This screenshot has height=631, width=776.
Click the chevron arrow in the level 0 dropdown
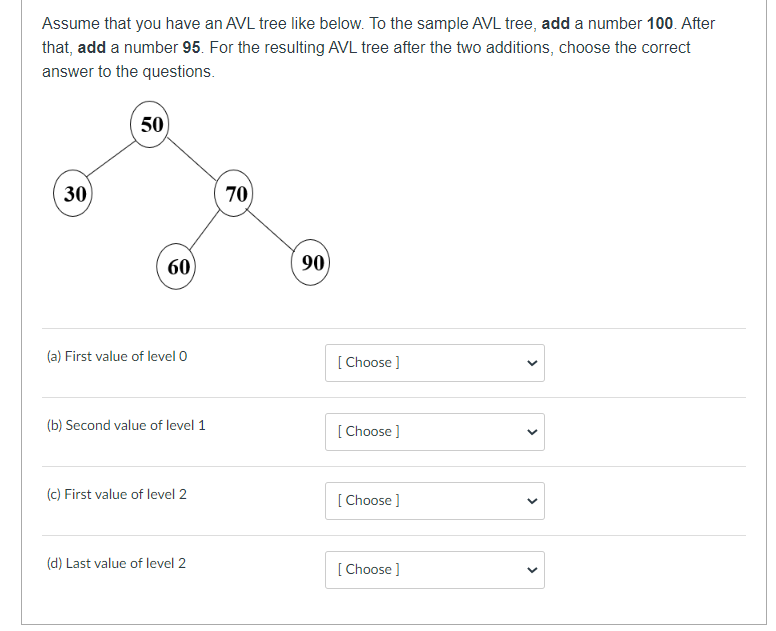[x=532, y=363]
